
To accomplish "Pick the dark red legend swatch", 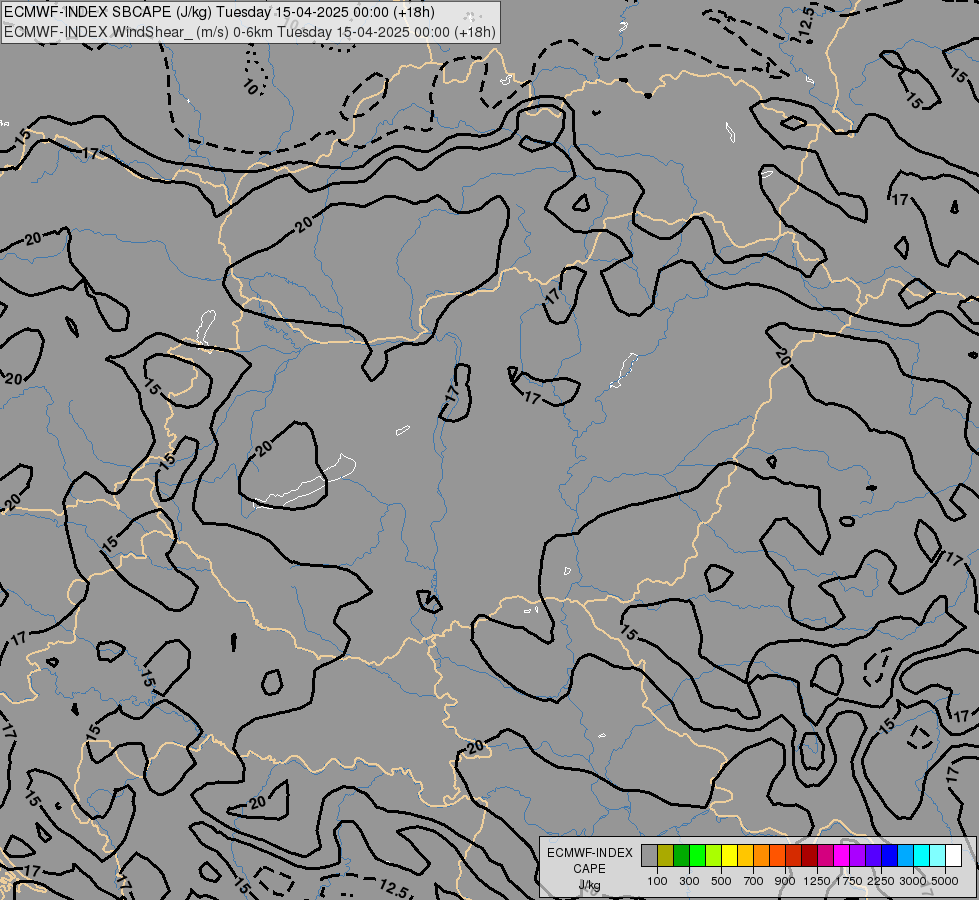I will click(x=809, y=855).
